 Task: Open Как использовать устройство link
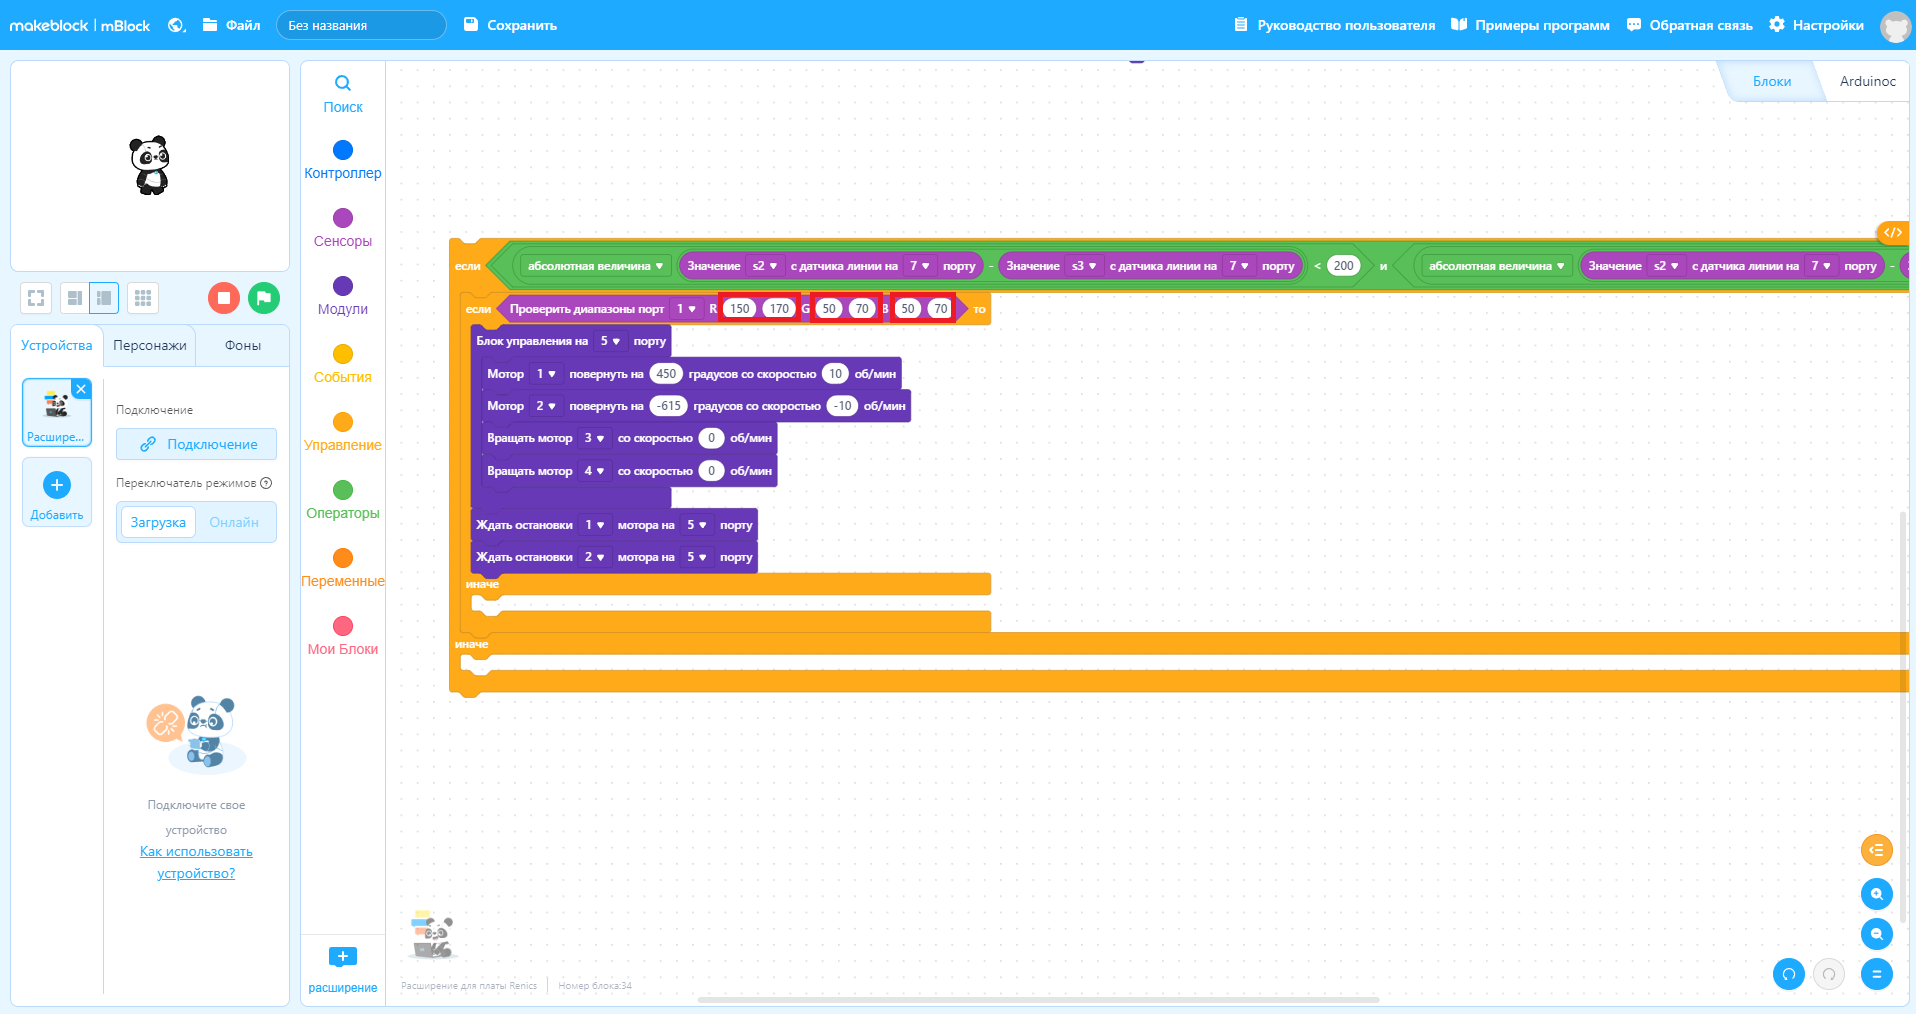coord(196,862)
